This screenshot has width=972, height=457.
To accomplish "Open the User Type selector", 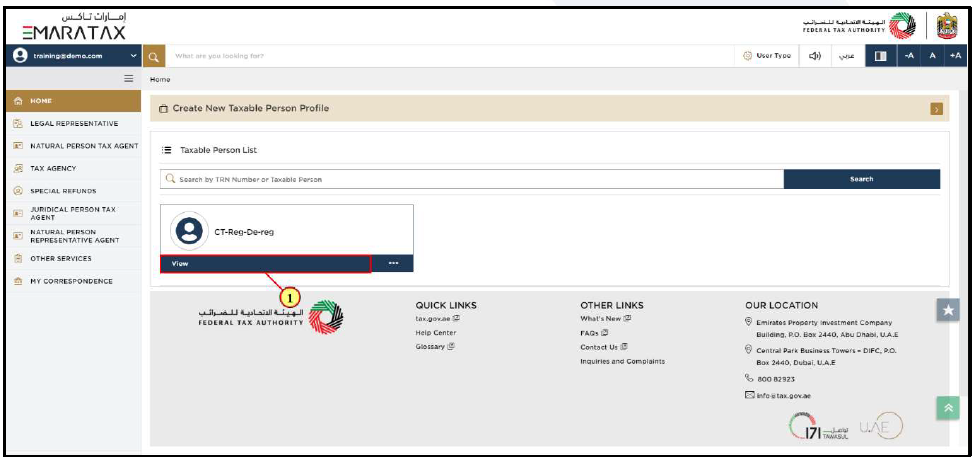I will click(767, 56).
